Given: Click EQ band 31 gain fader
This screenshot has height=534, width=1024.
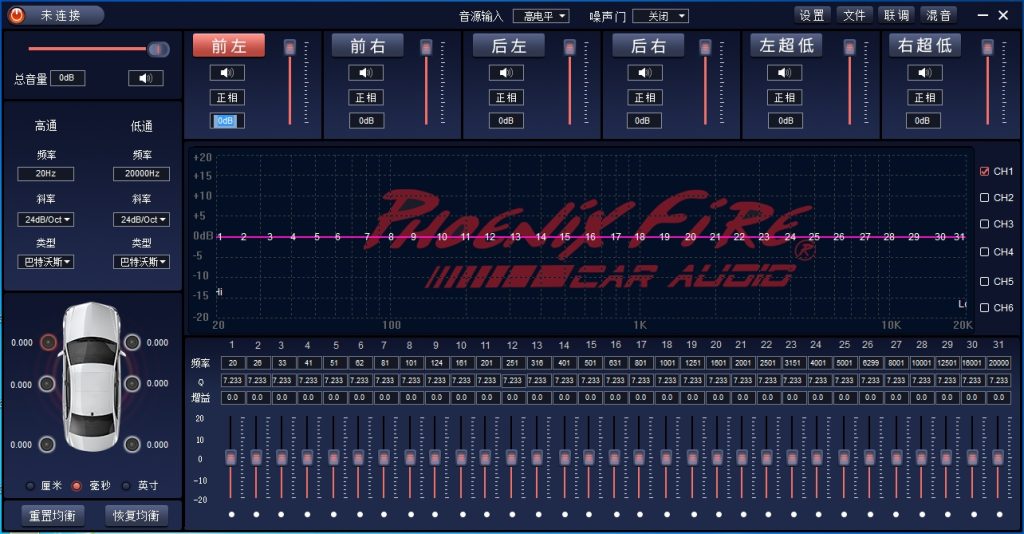Looking at the screenshot, I should [997, 457].
